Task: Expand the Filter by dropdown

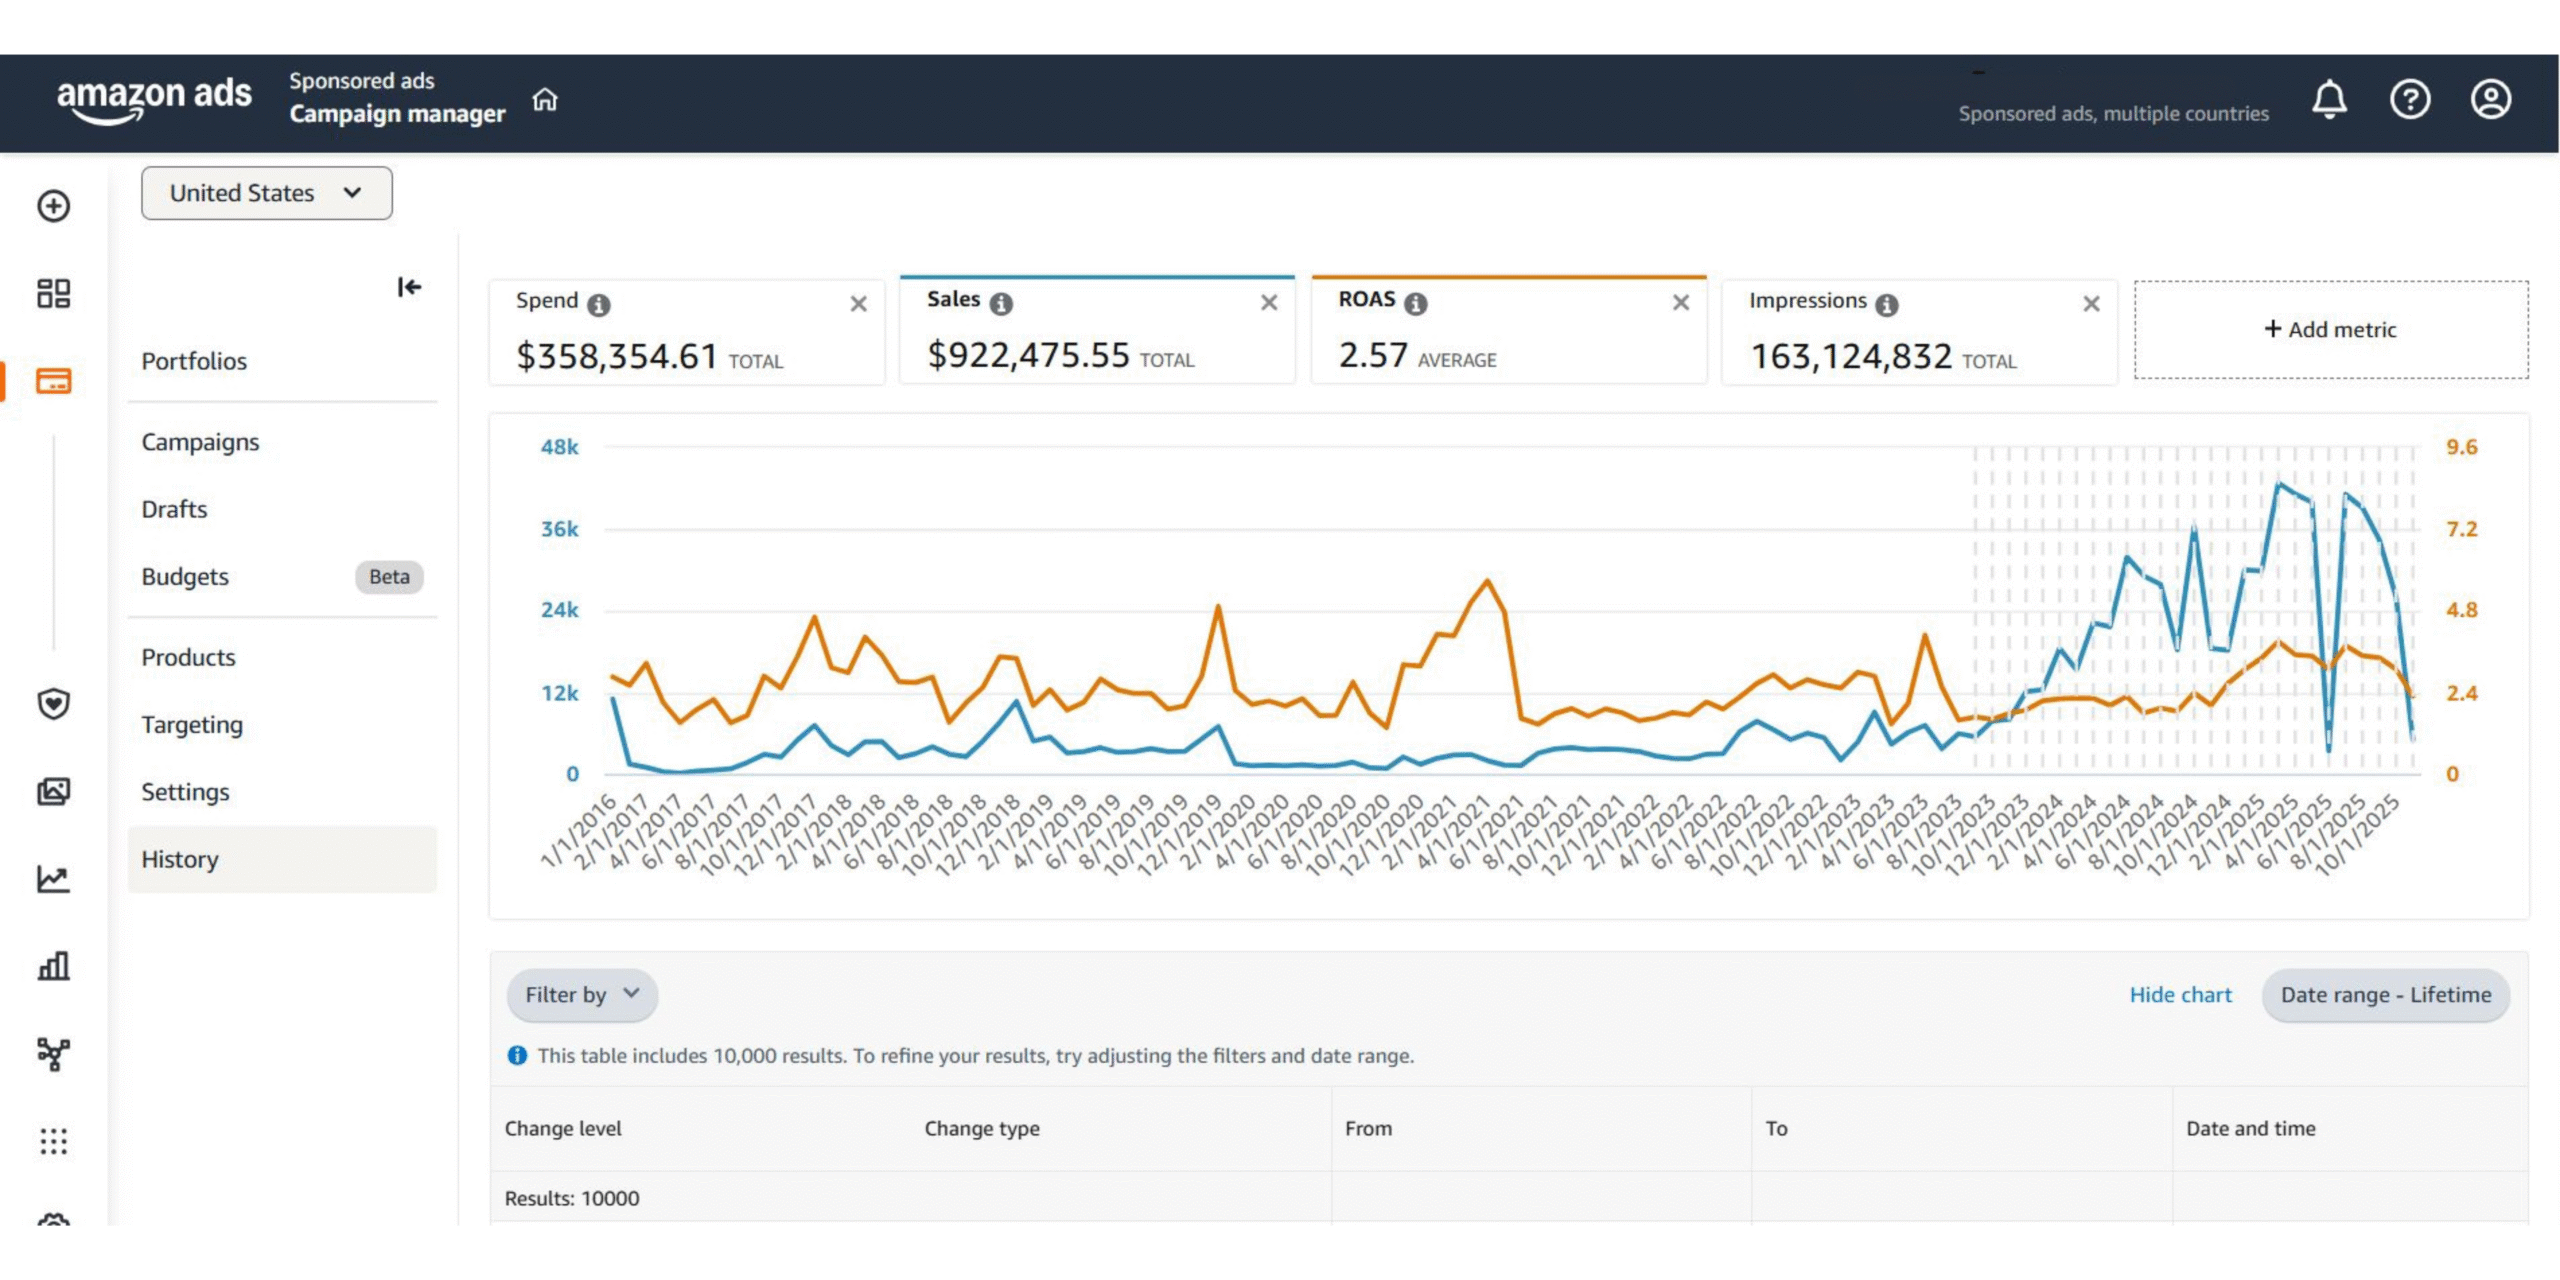Action: pyautogui.click(x=581, y=994)
